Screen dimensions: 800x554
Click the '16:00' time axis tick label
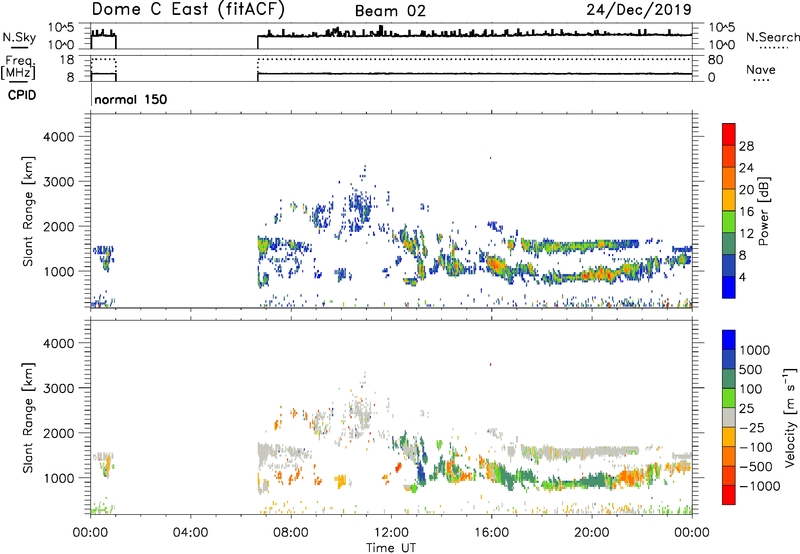tap(491, 533)
